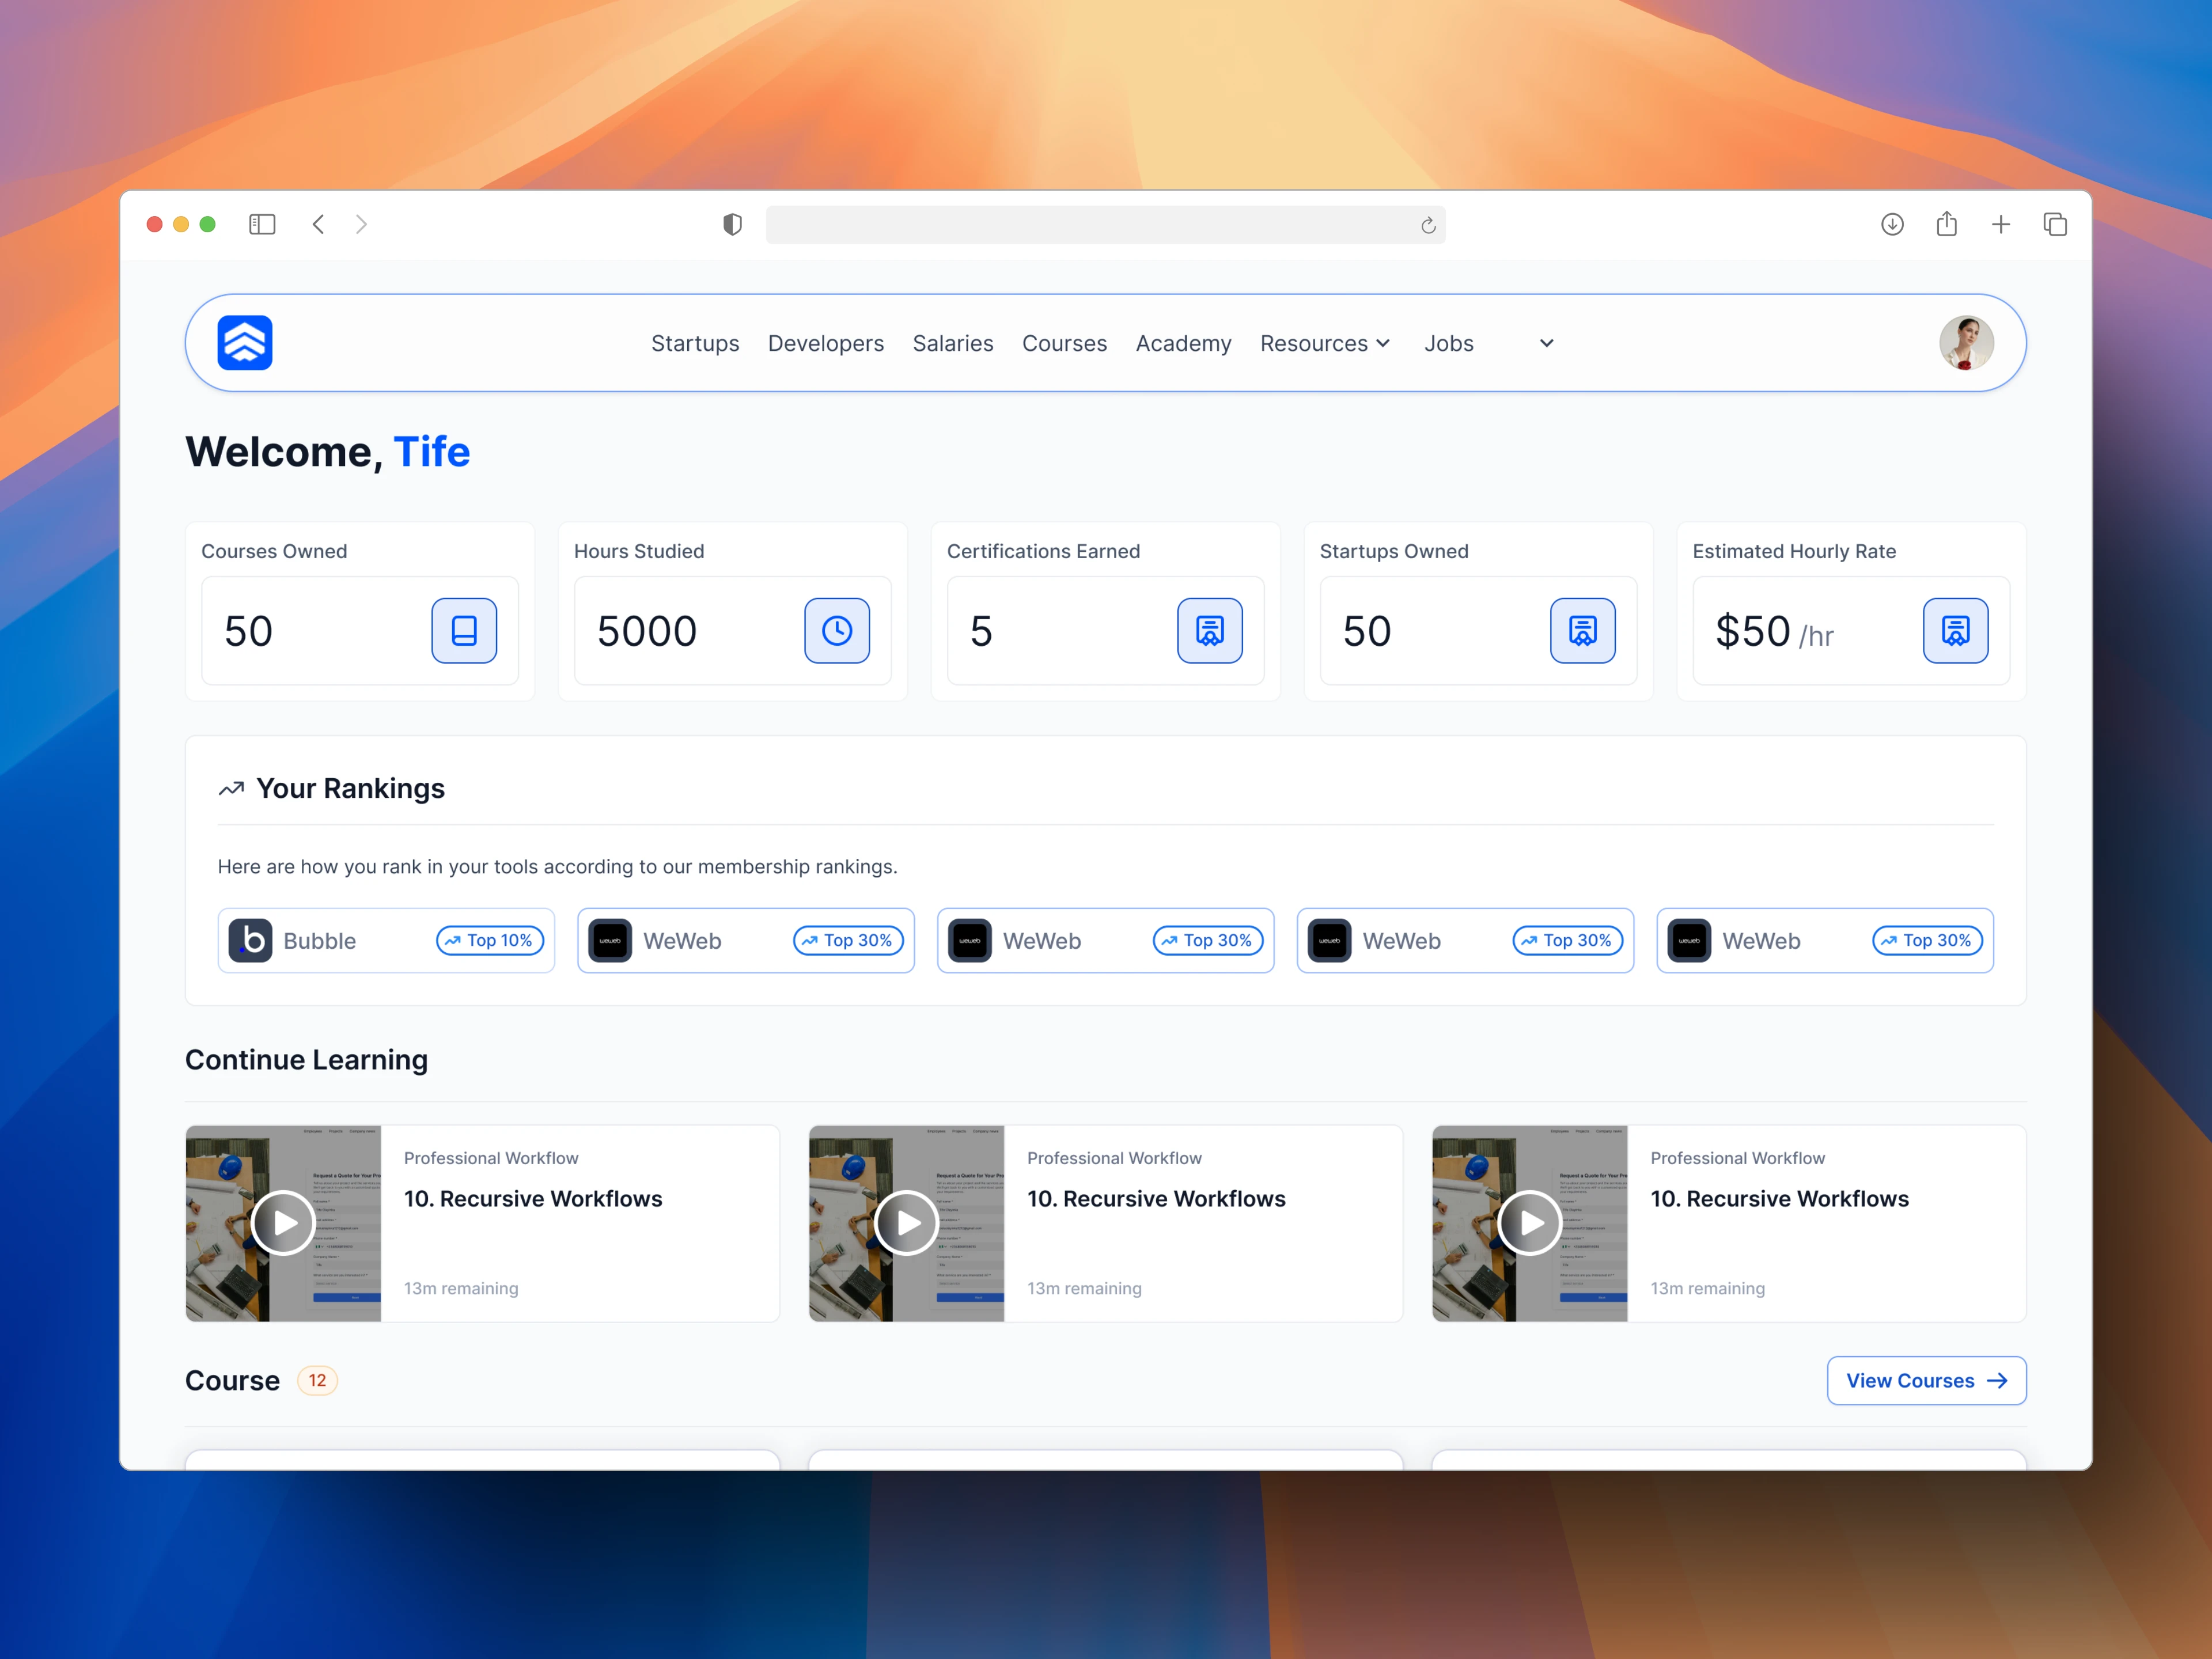Click the name Tife in welcome heading
Image resolution: width=2212 pixels, height=1659 pixels.
click(432, 452)
